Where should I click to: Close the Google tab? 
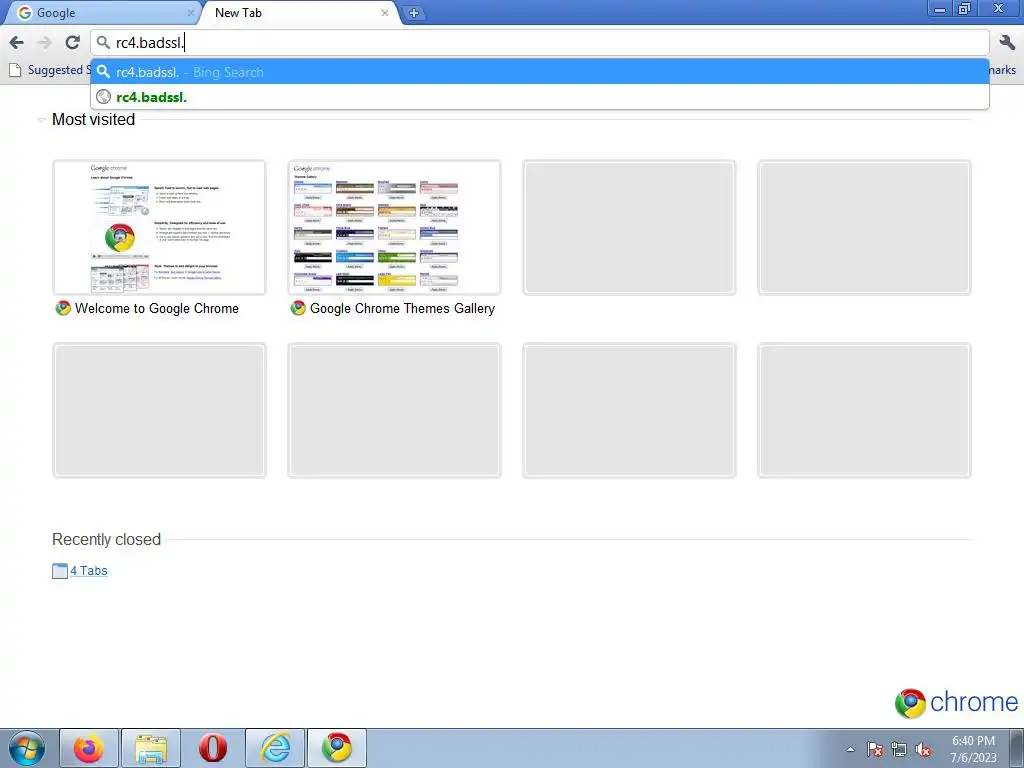coord(191,12)
